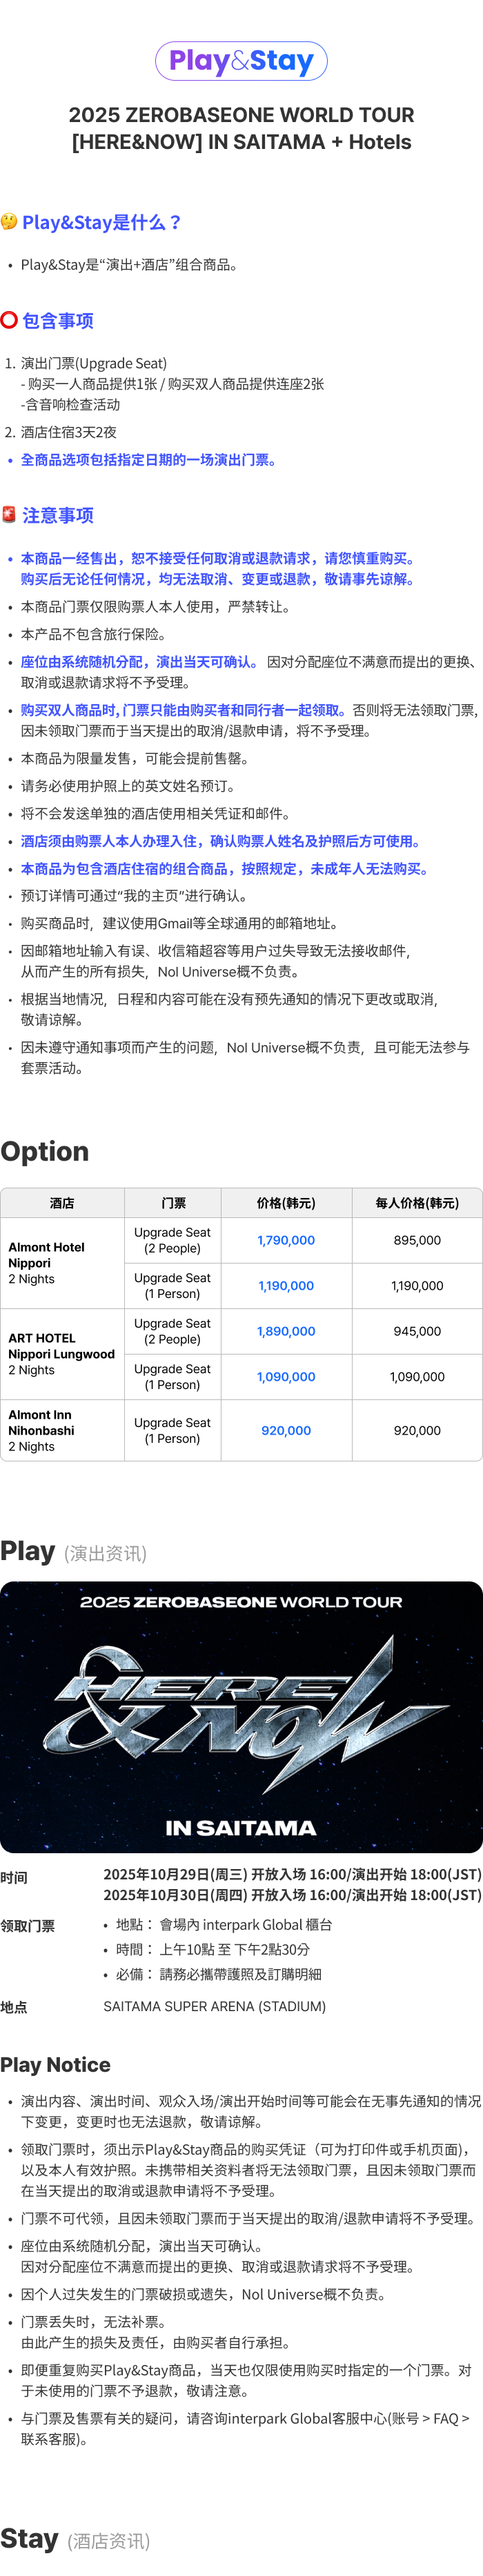Click the Play&Stay logo badge
The image size is (483, 2576).
click(x=241, y=61)
